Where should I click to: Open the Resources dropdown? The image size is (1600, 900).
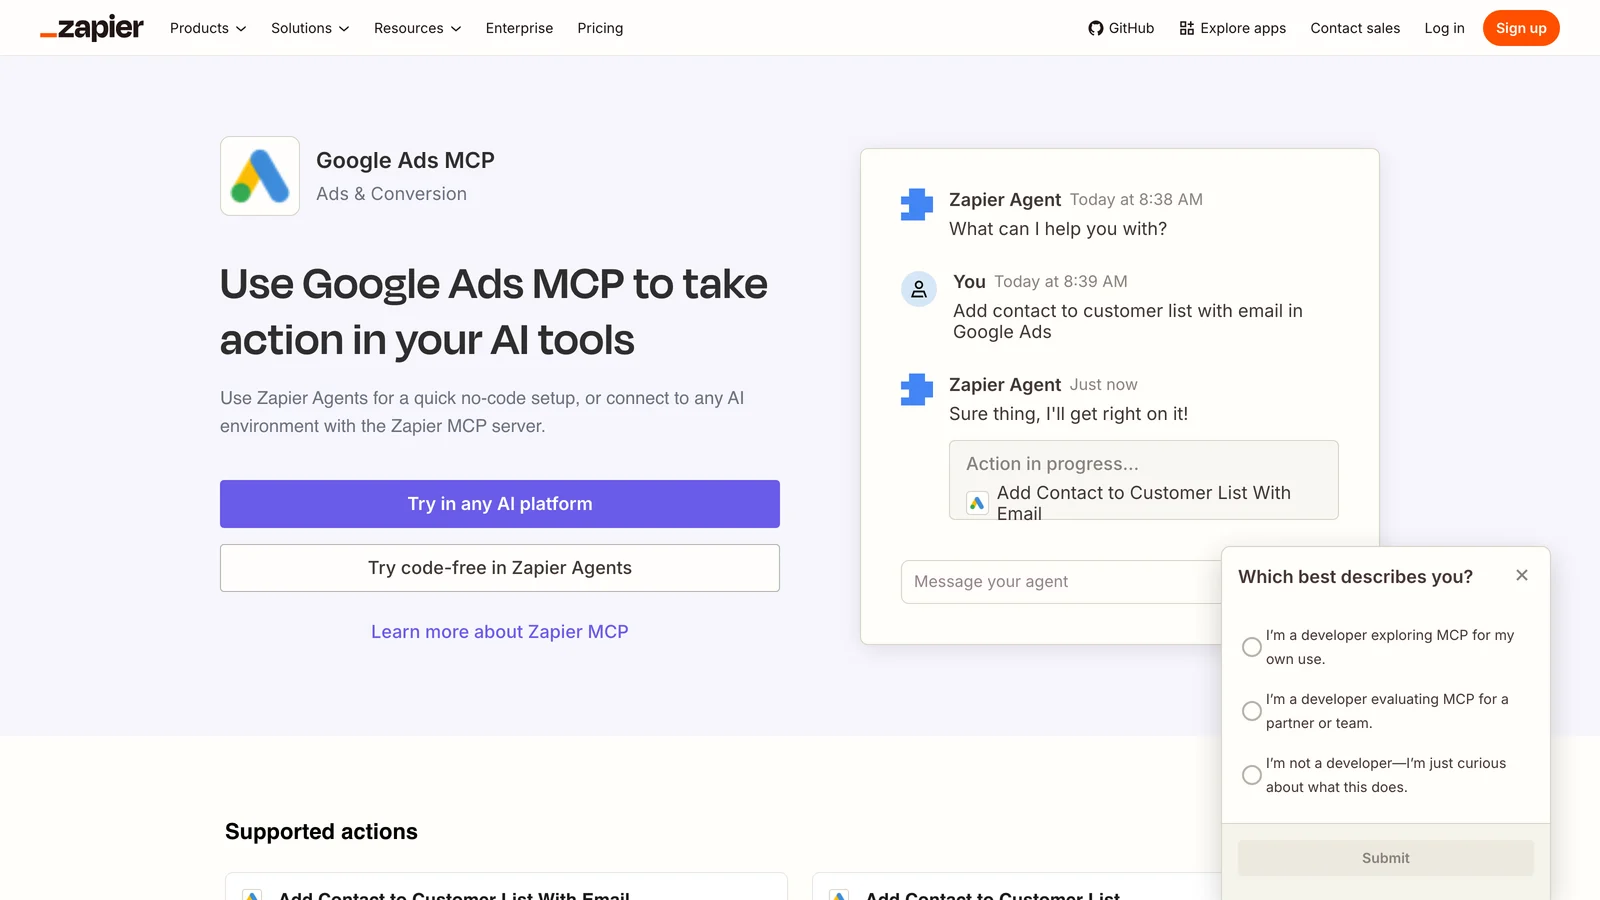tap(418, 28)
